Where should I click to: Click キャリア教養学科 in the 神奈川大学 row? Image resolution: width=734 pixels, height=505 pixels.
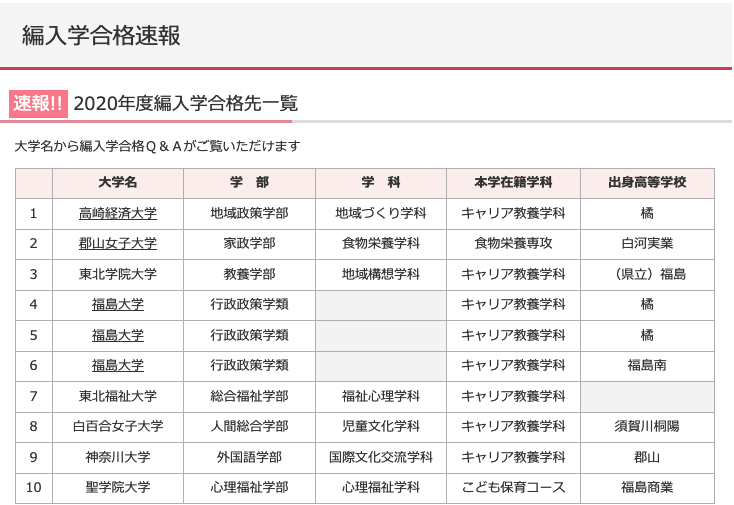[513, 457]
